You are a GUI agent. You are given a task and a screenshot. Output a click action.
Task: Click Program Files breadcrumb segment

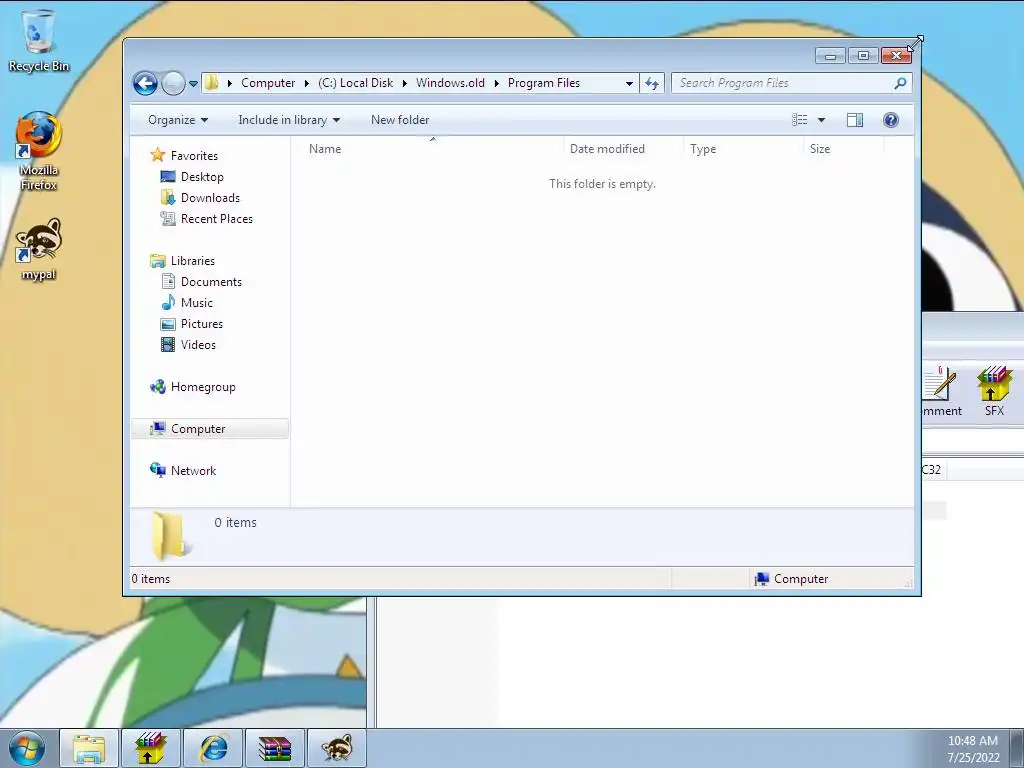point(543,83)
